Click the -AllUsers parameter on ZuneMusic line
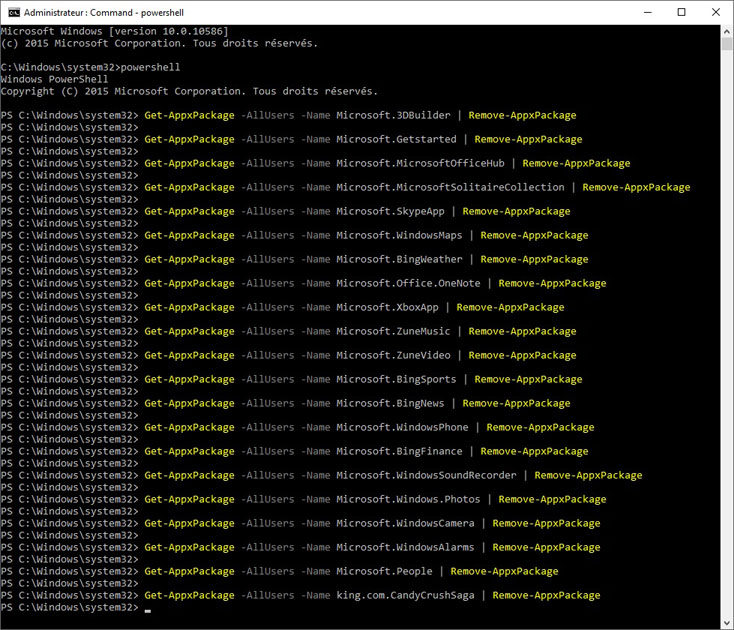This screenshot has width=734, height=630. click(x=268, y=331)
